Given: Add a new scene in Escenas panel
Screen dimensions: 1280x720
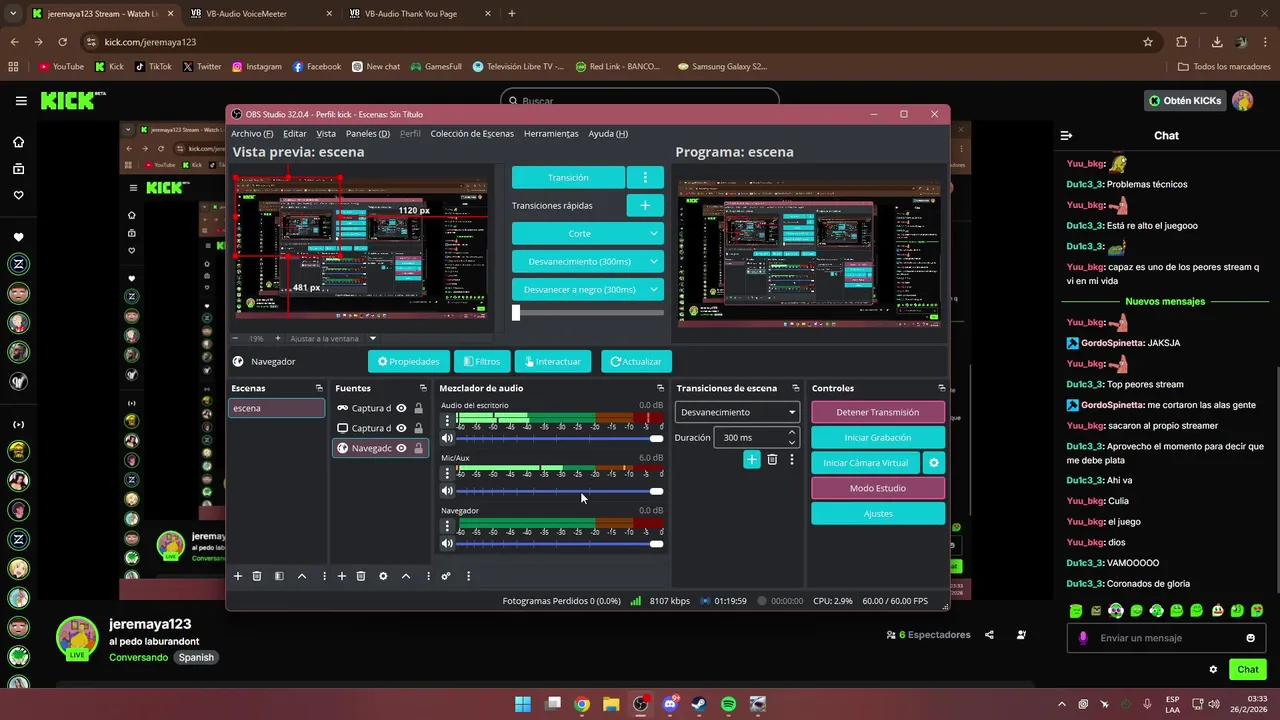Looking at the screenshot, I should coord(238,576).
